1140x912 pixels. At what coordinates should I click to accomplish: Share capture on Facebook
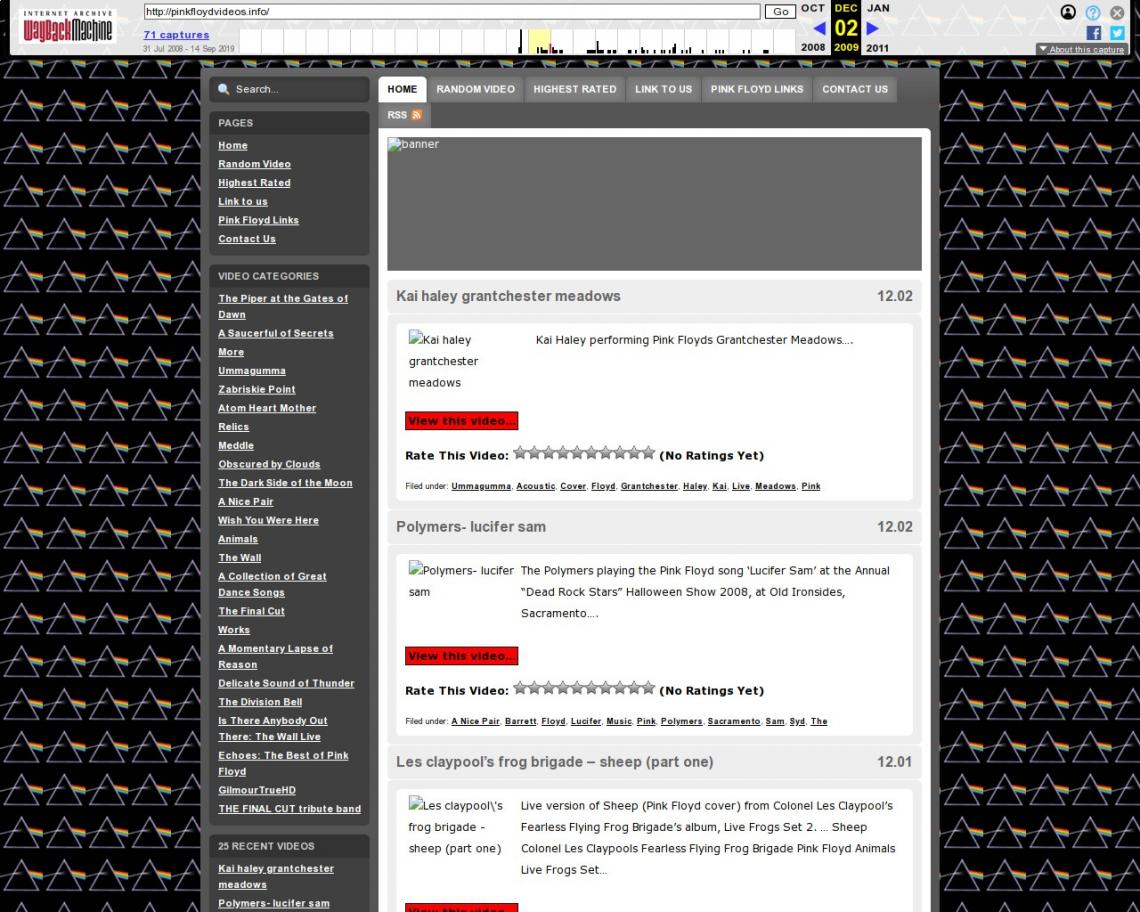click(1093, 33)
